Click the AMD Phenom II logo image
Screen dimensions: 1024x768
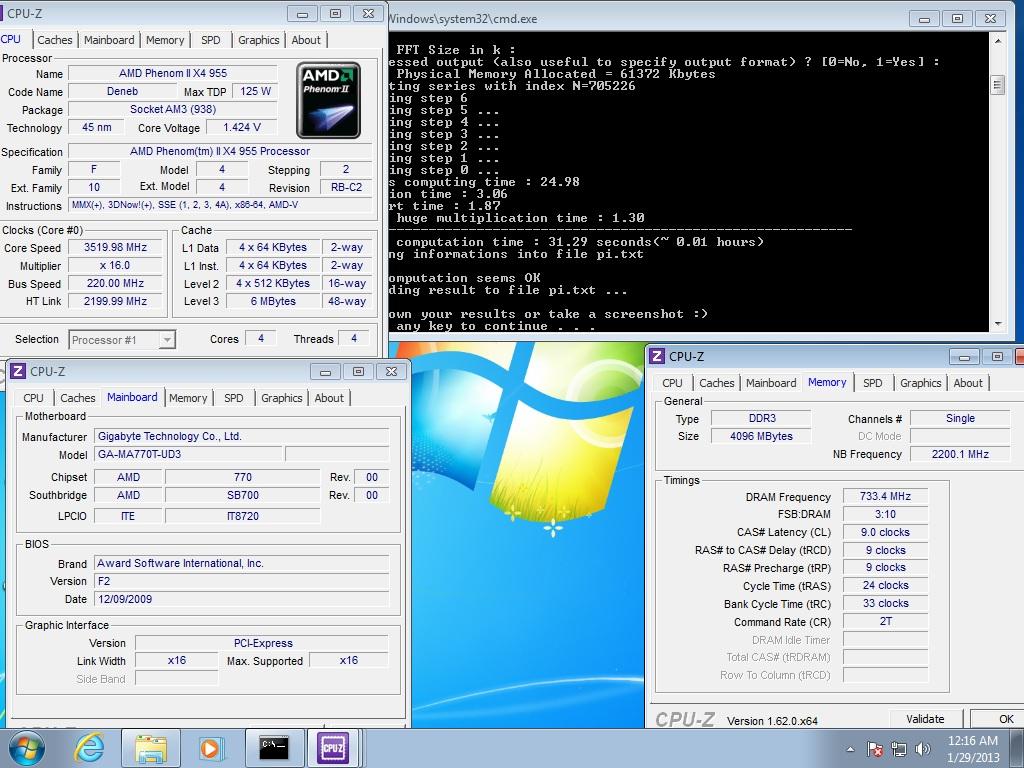click(x=328, y=100)
